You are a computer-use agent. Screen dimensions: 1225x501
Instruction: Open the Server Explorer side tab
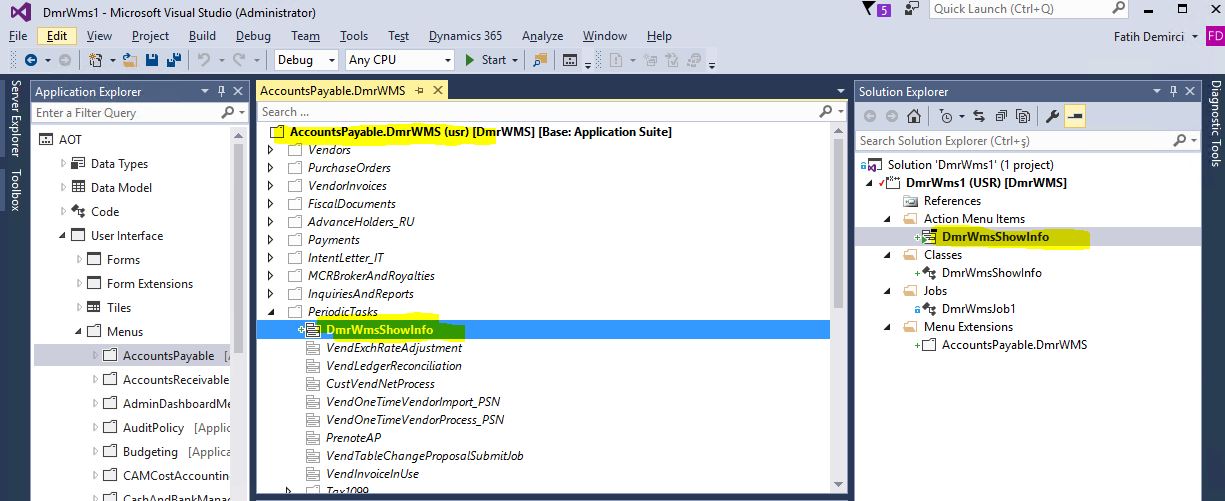tap(14, 120)
